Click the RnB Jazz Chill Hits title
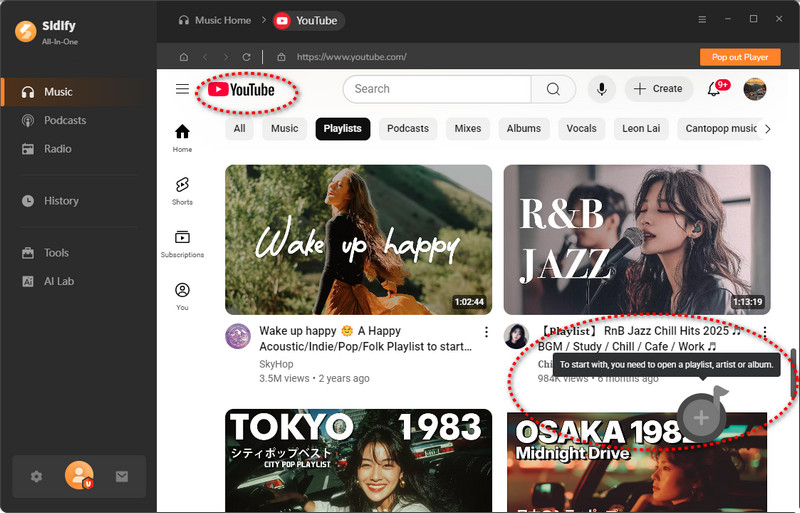 click(640, 338)
